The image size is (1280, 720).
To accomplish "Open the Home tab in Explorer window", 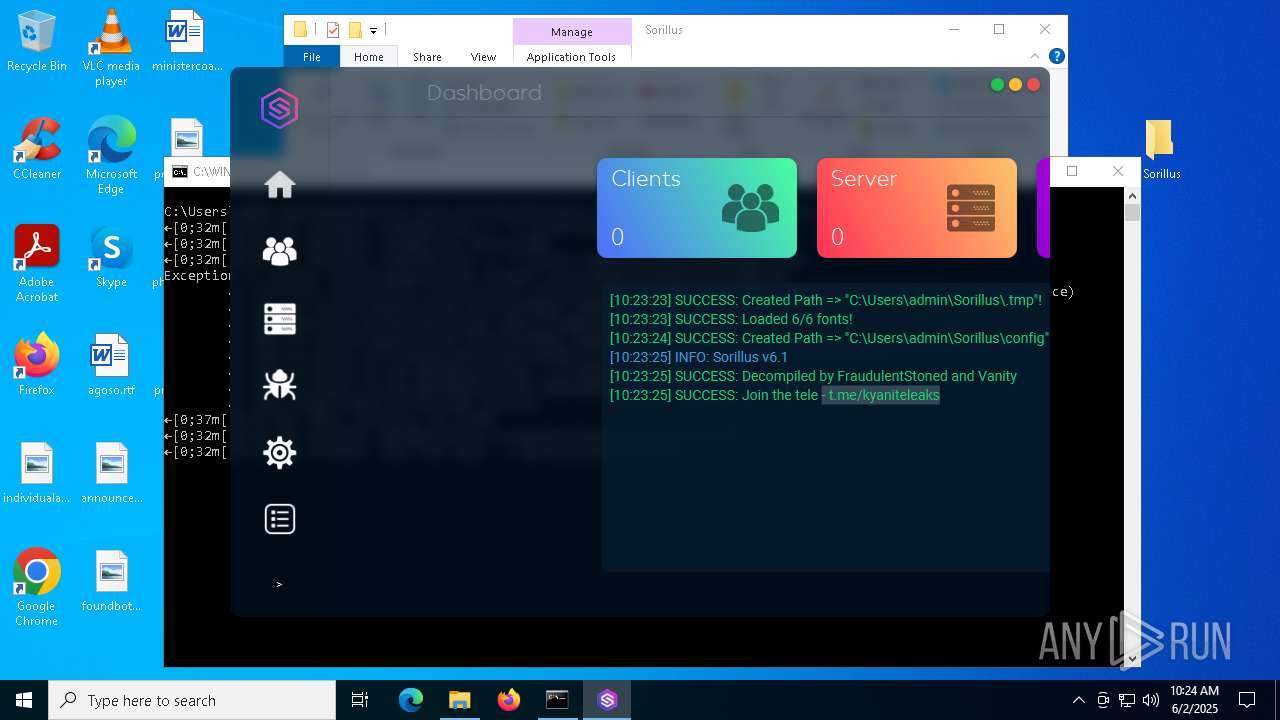I will 369,57.
